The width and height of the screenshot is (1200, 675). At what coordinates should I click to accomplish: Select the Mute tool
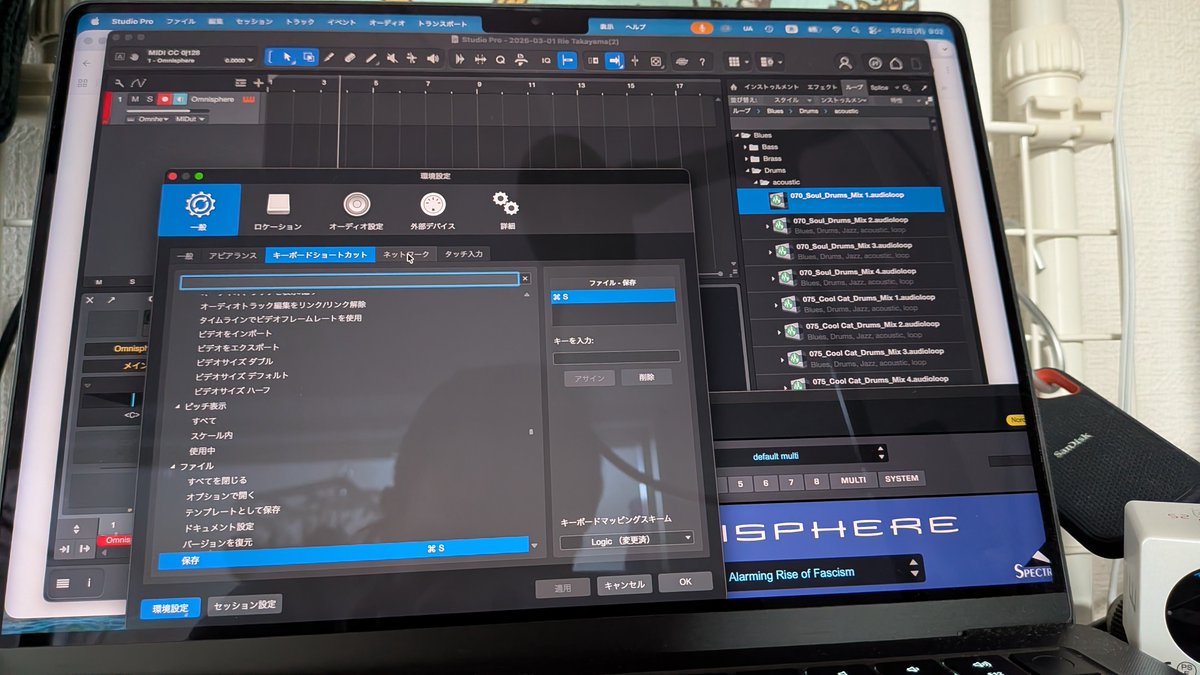(393, 59)
